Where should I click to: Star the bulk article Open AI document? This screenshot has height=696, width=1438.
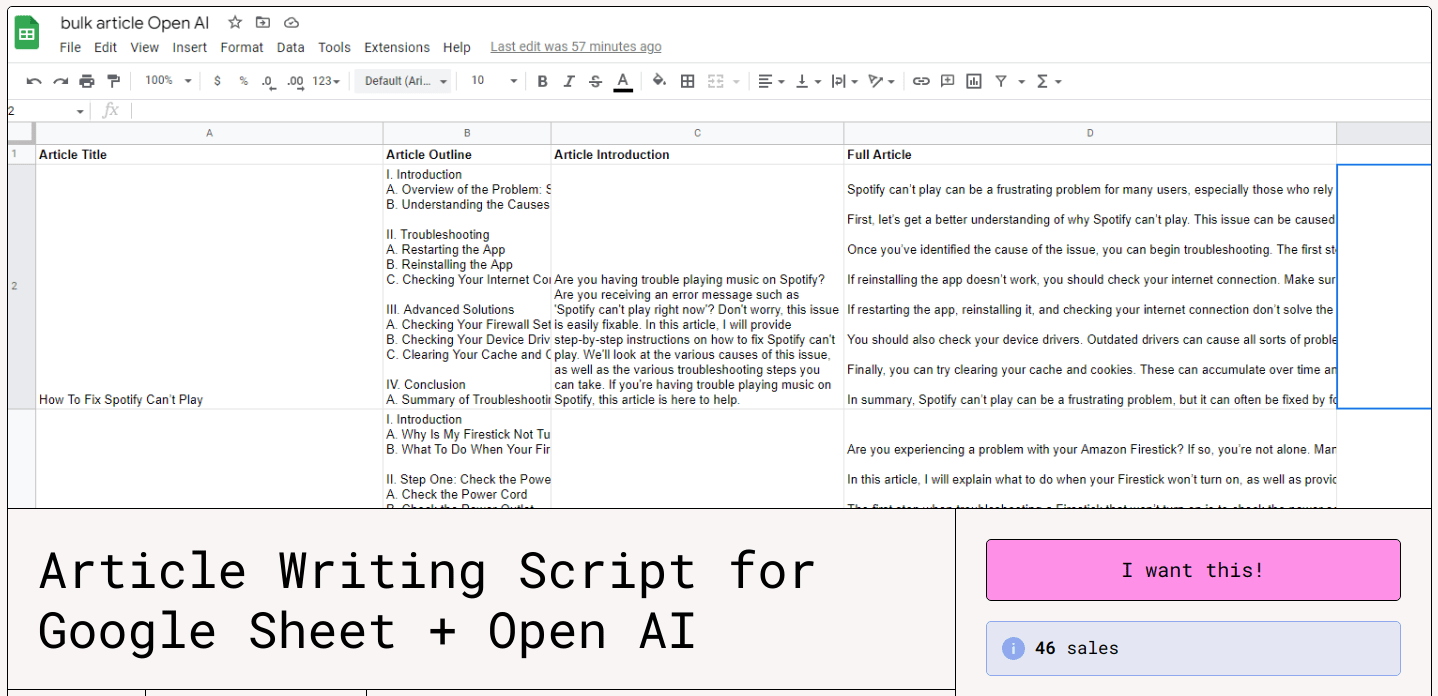tap(235, 22)
